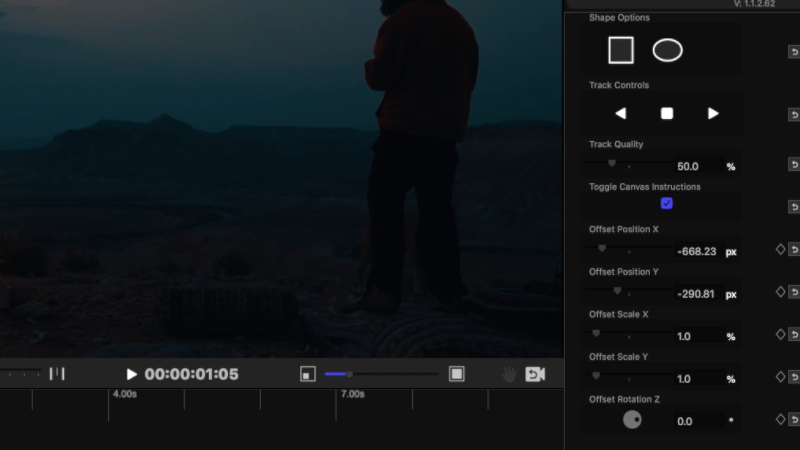Viewport: 800px width, 450px height.
Task: Uncheck Toggle Canvas Instructions checkbox
Action: click(666, 203)
